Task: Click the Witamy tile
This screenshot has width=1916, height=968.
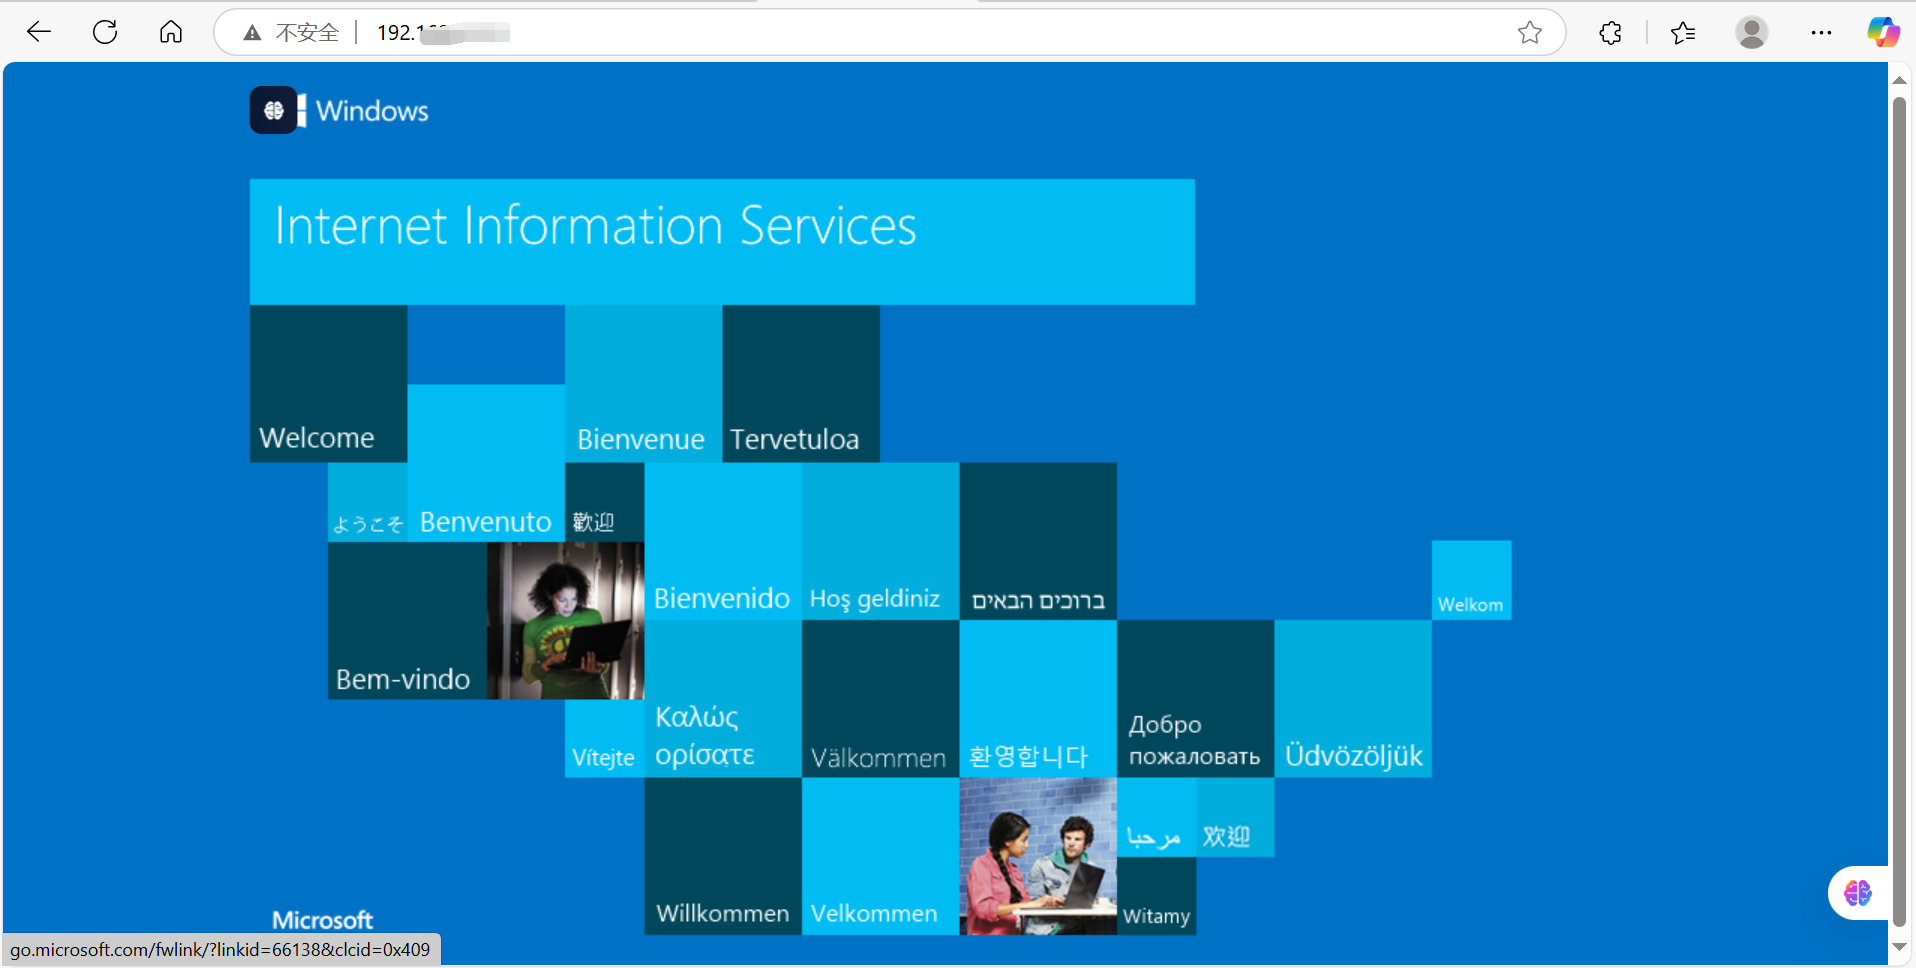Action: (1156, 896)
